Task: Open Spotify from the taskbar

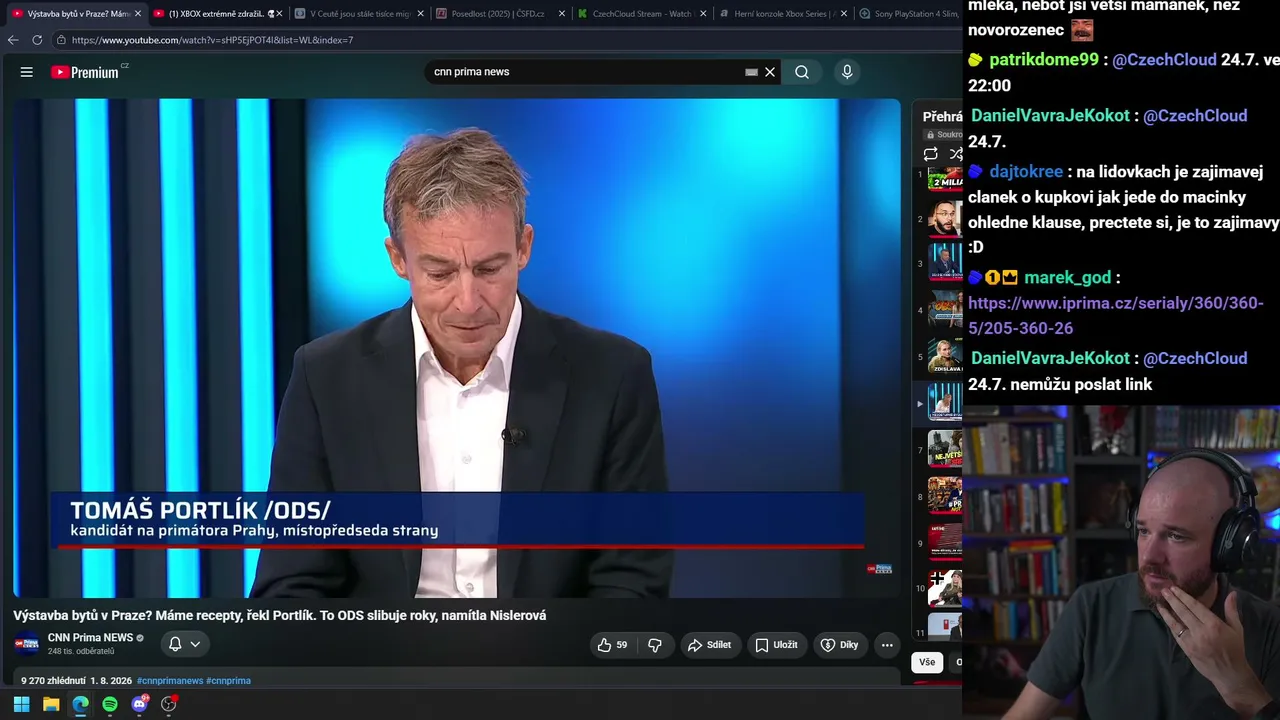Action: pyautogui.click(x=110, y=704)
